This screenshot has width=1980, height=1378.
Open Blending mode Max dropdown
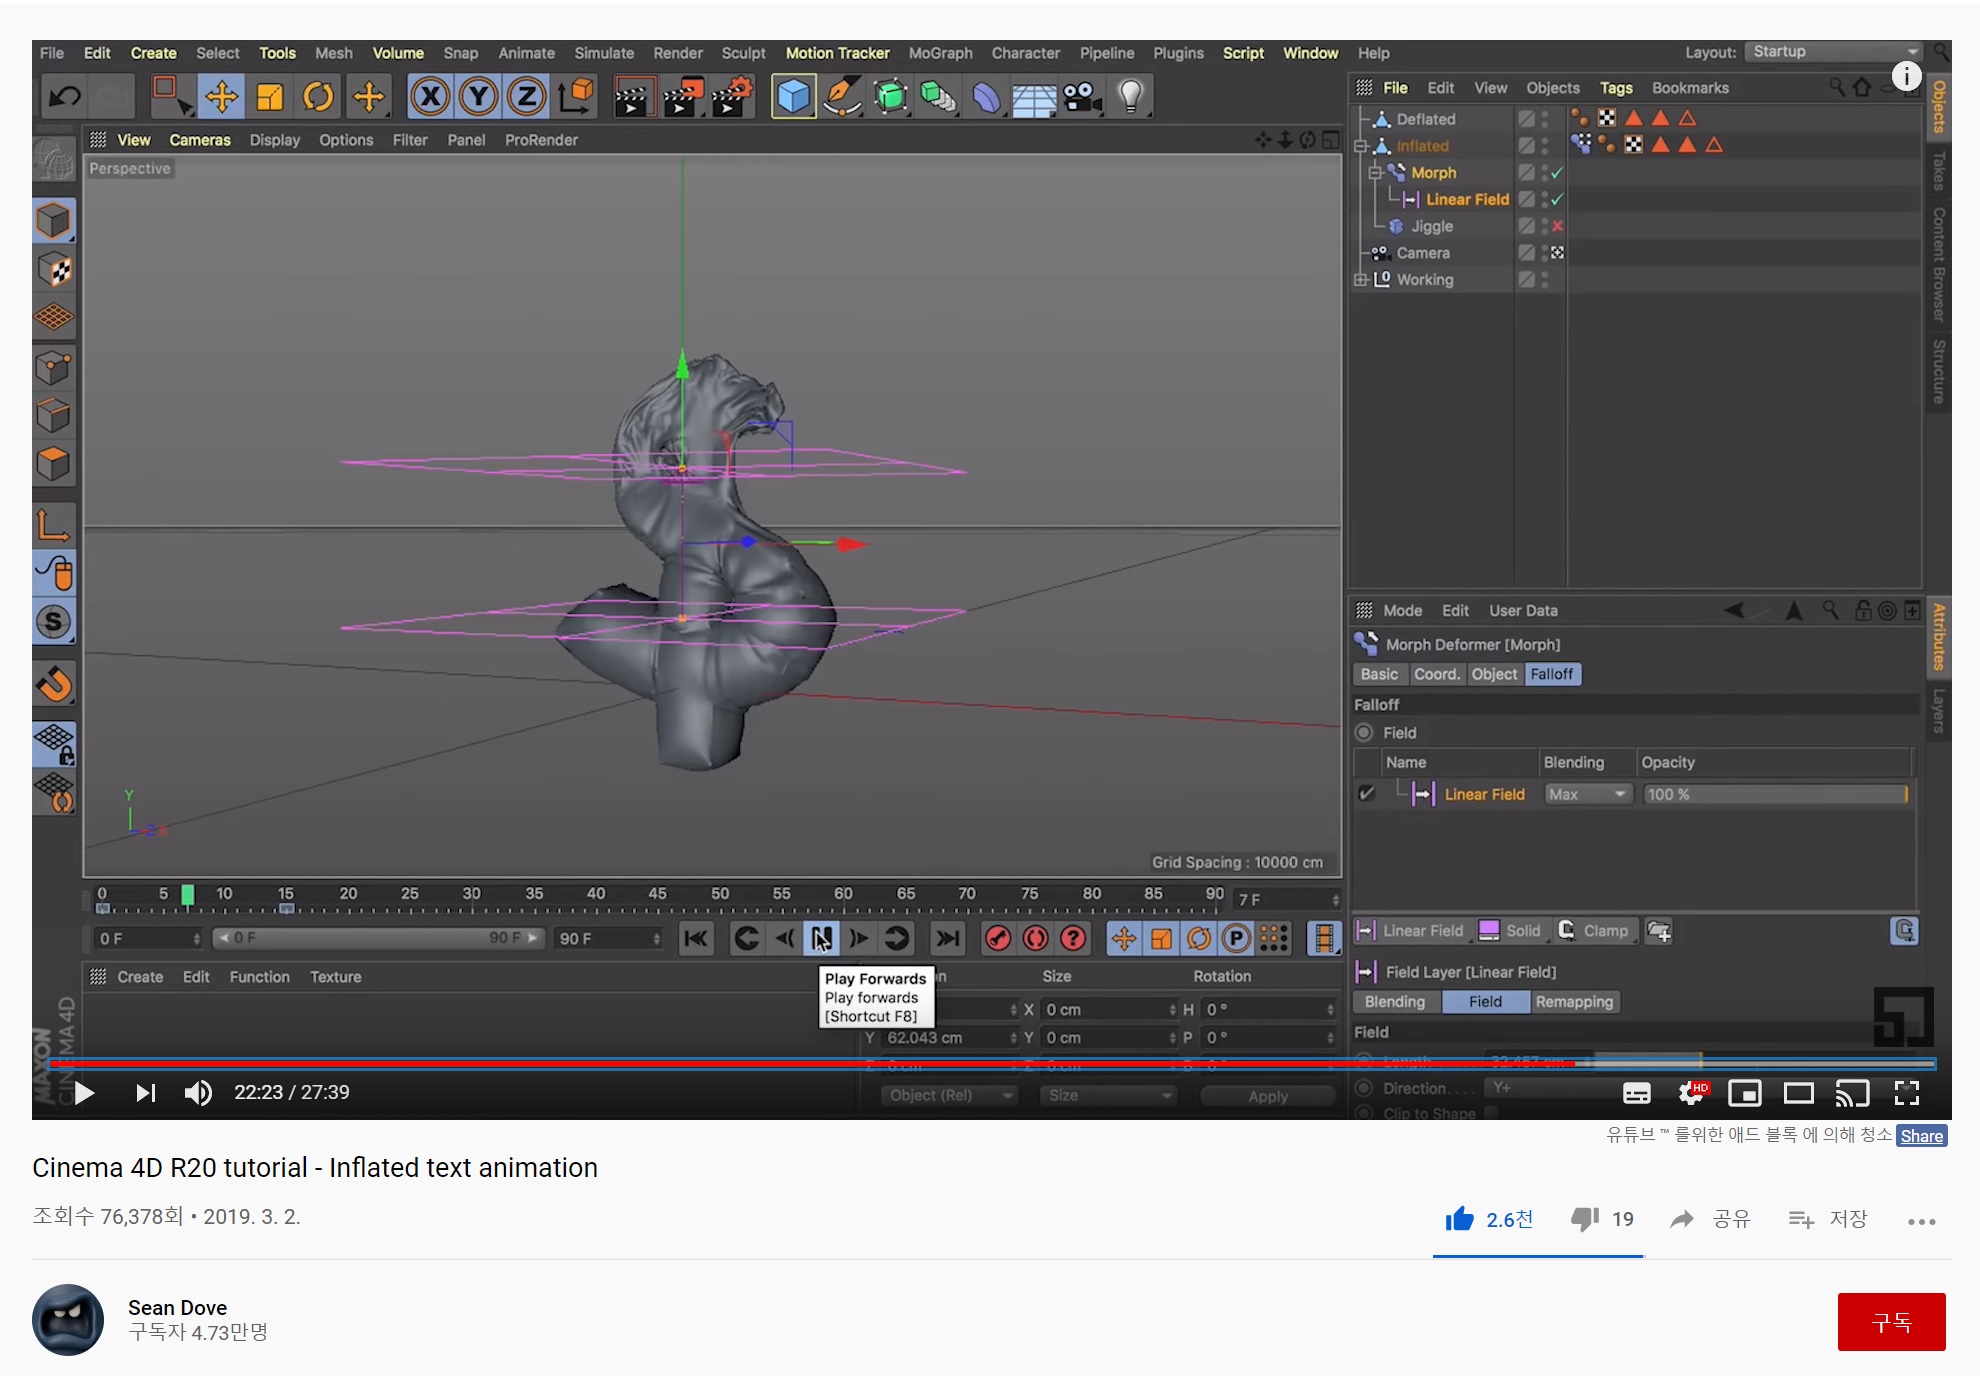tap(1587, 794)
